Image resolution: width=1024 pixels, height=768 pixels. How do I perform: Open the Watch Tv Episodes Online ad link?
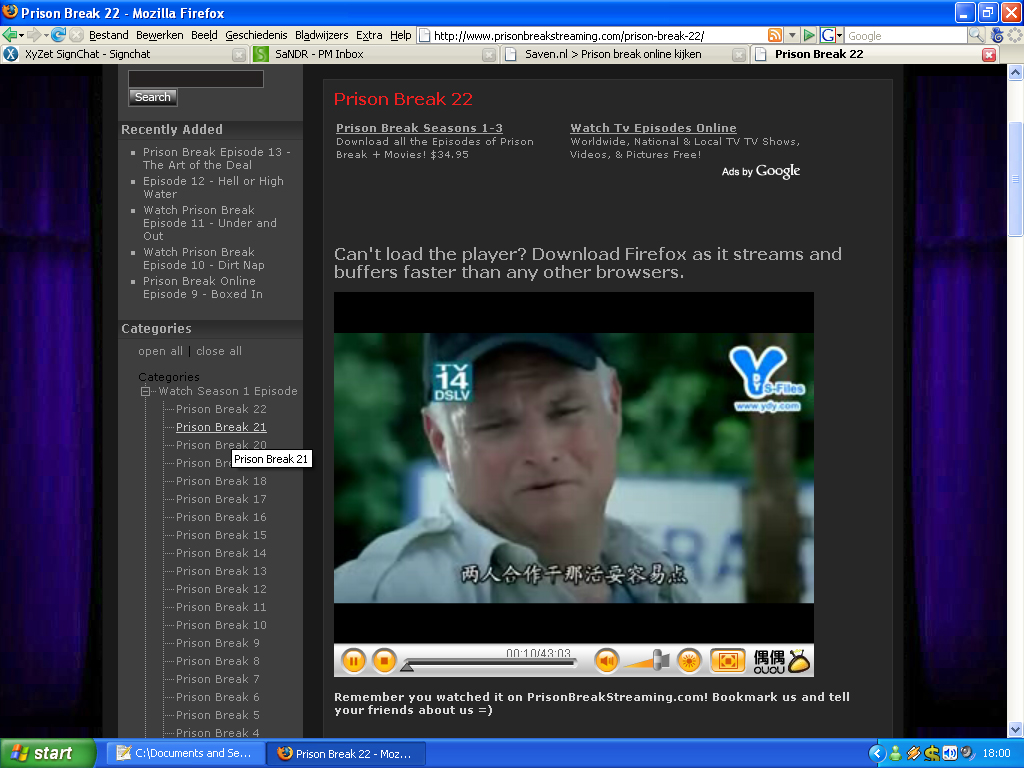tap(653, 128)
